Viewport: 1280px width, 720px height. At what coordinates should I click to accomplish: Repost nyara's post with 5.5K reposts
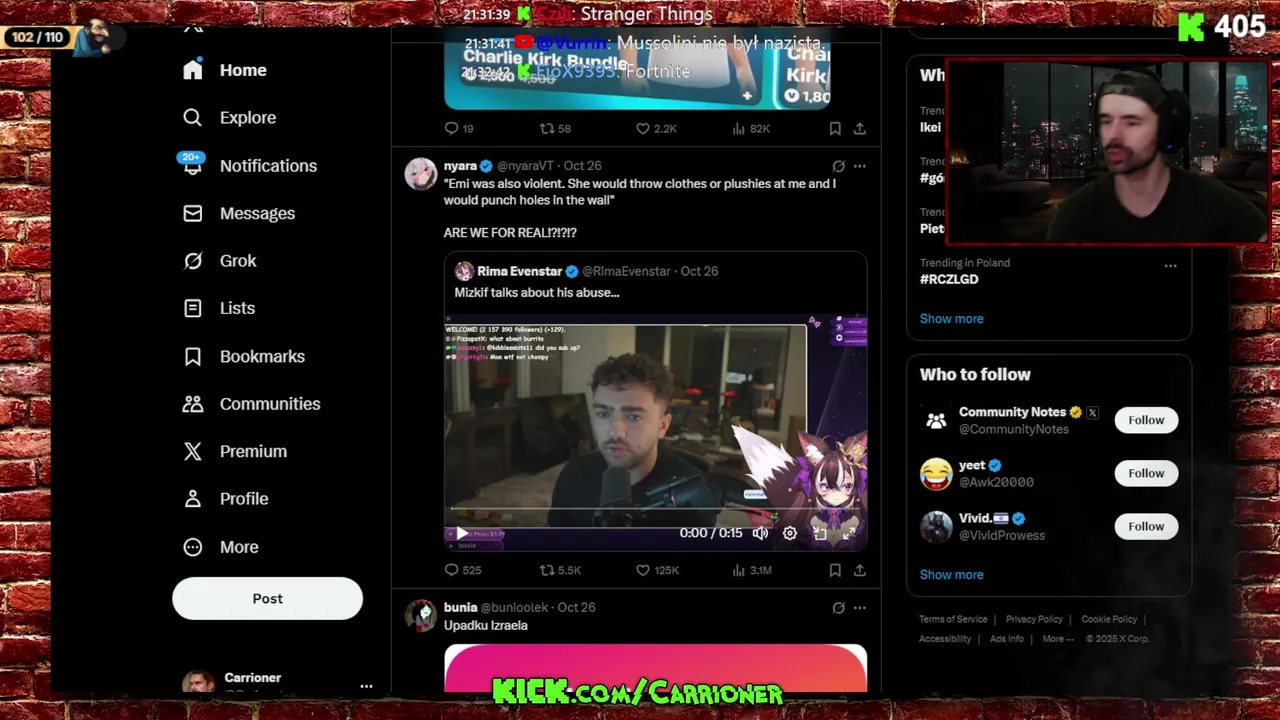[560, 570]
